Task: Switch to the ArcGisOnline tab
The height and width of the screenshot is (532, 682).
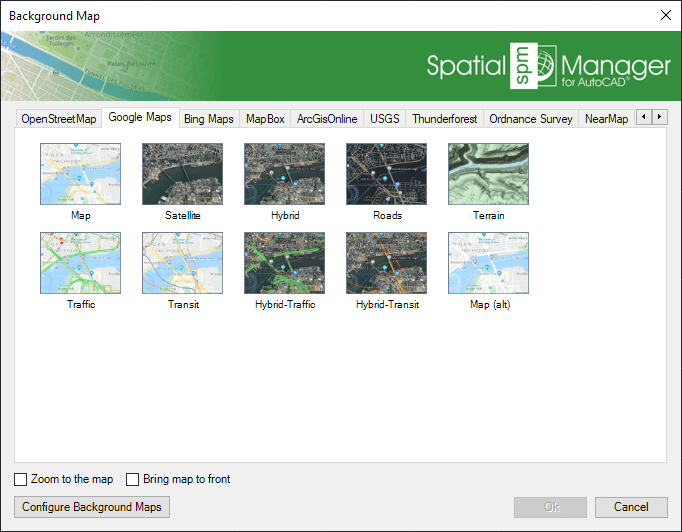Action: [327, 119]
